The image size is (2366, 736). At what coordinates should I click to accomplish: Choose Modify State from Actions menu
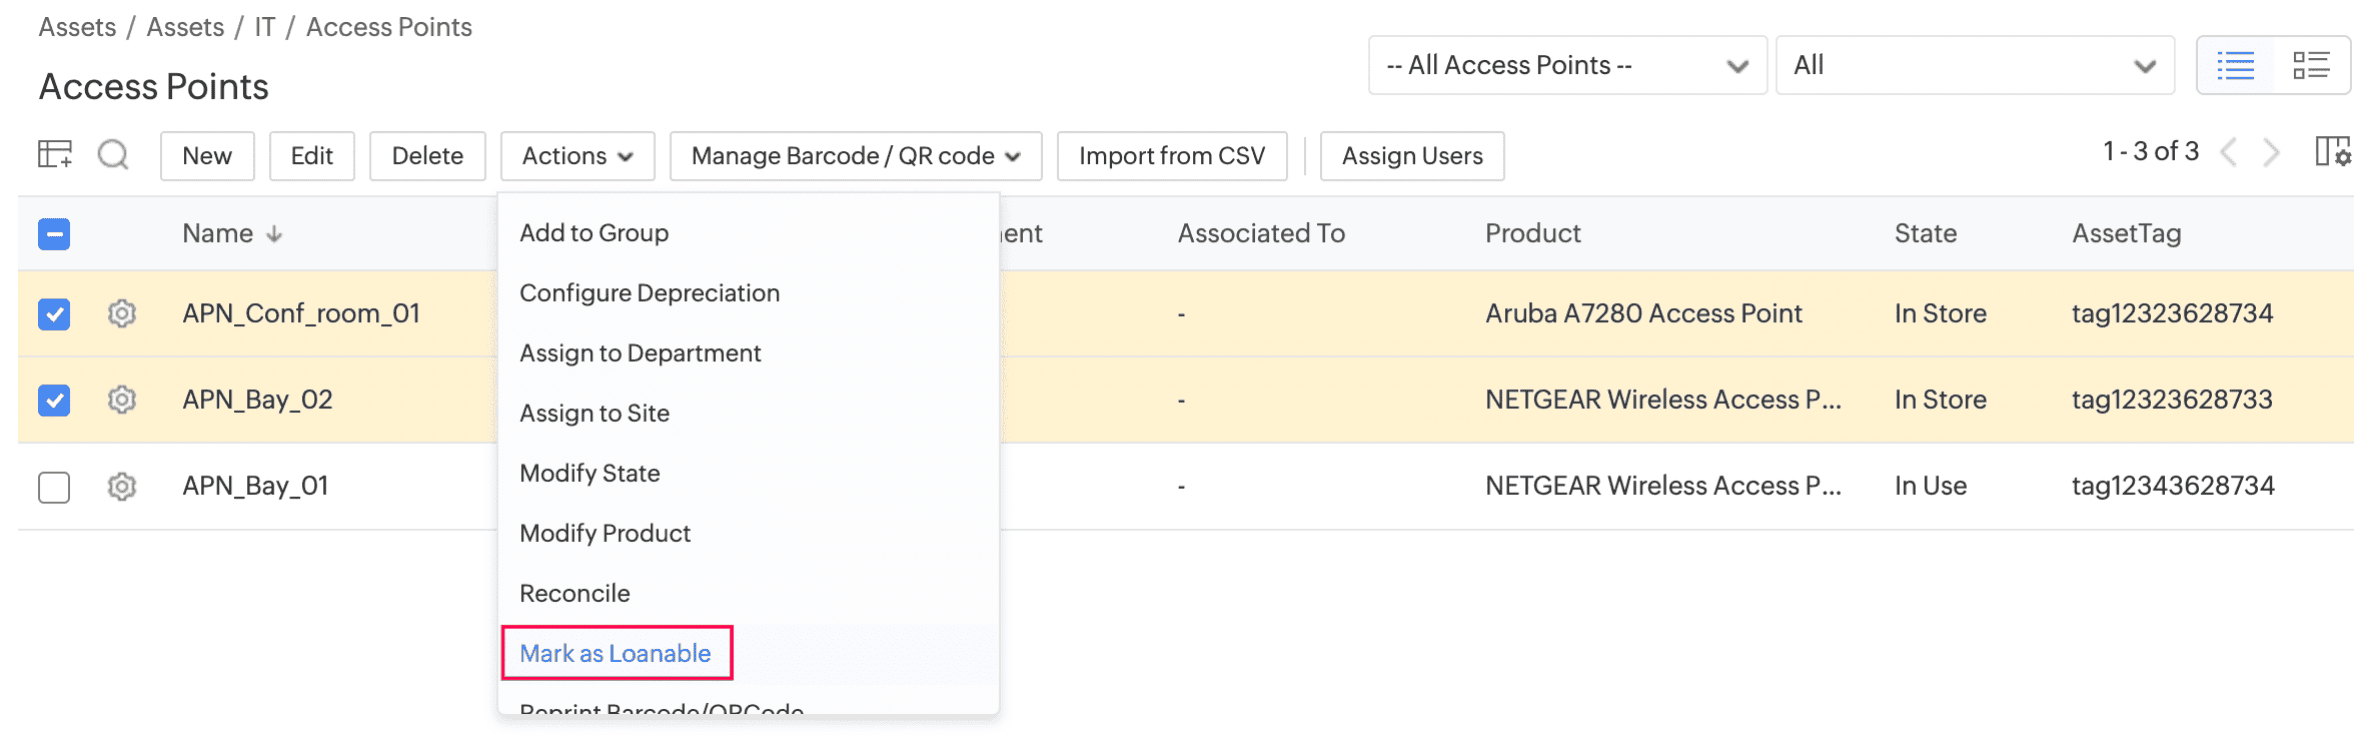coord(590,473)
